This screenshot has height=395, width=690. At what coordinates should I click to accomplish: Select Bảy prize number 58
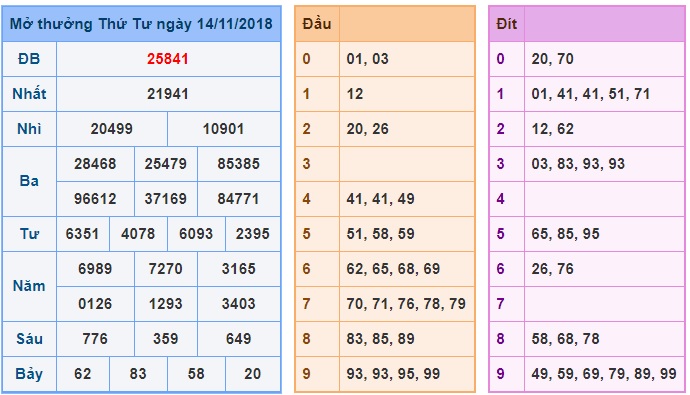pos(196,374)
